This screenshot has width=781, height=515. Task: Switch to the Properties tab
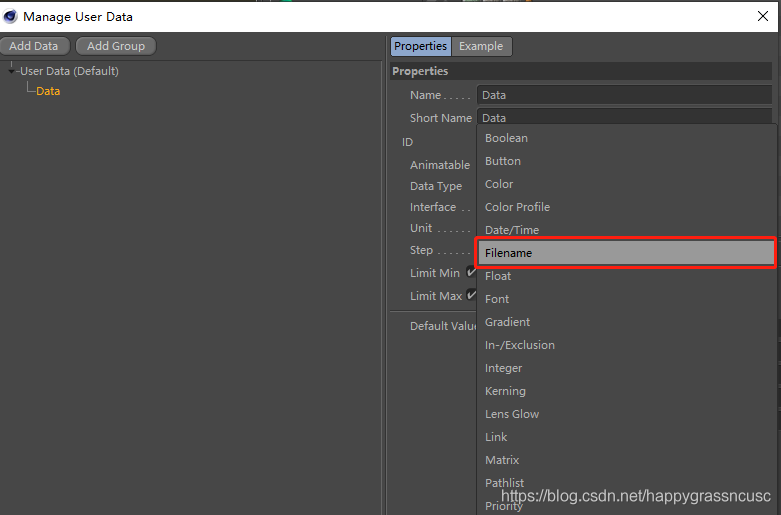click(420, 46)
